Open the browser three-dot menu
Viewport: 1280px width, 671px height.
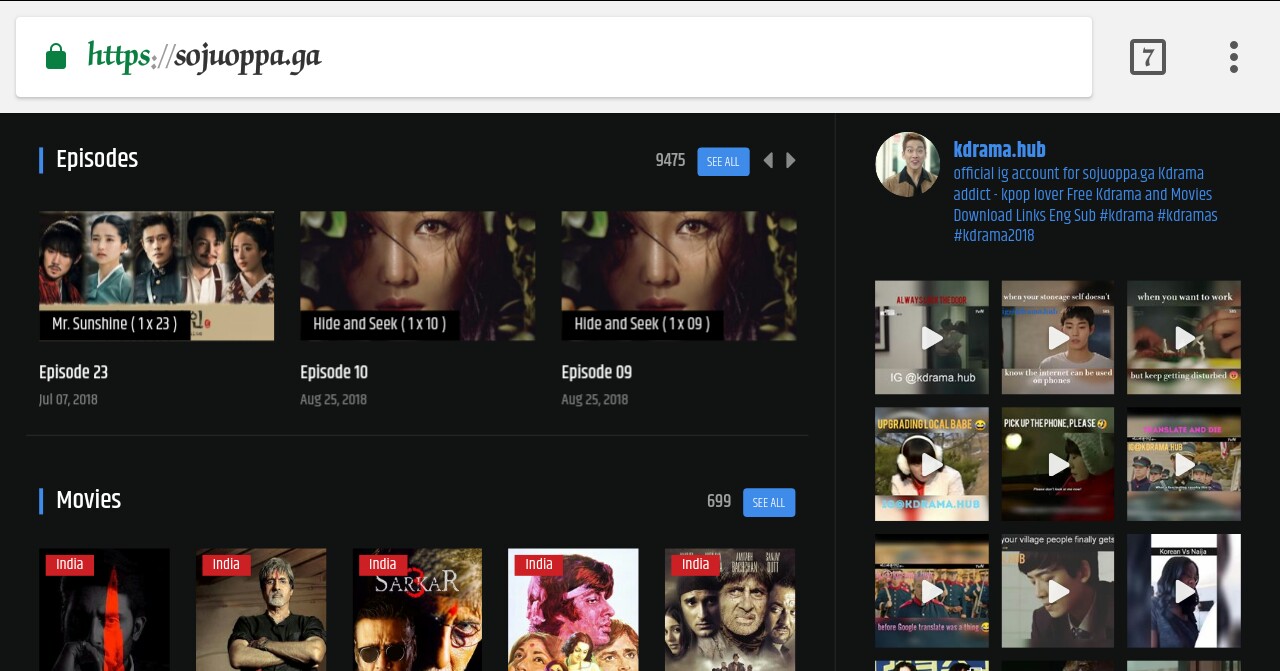click(x=1234, y=57)
